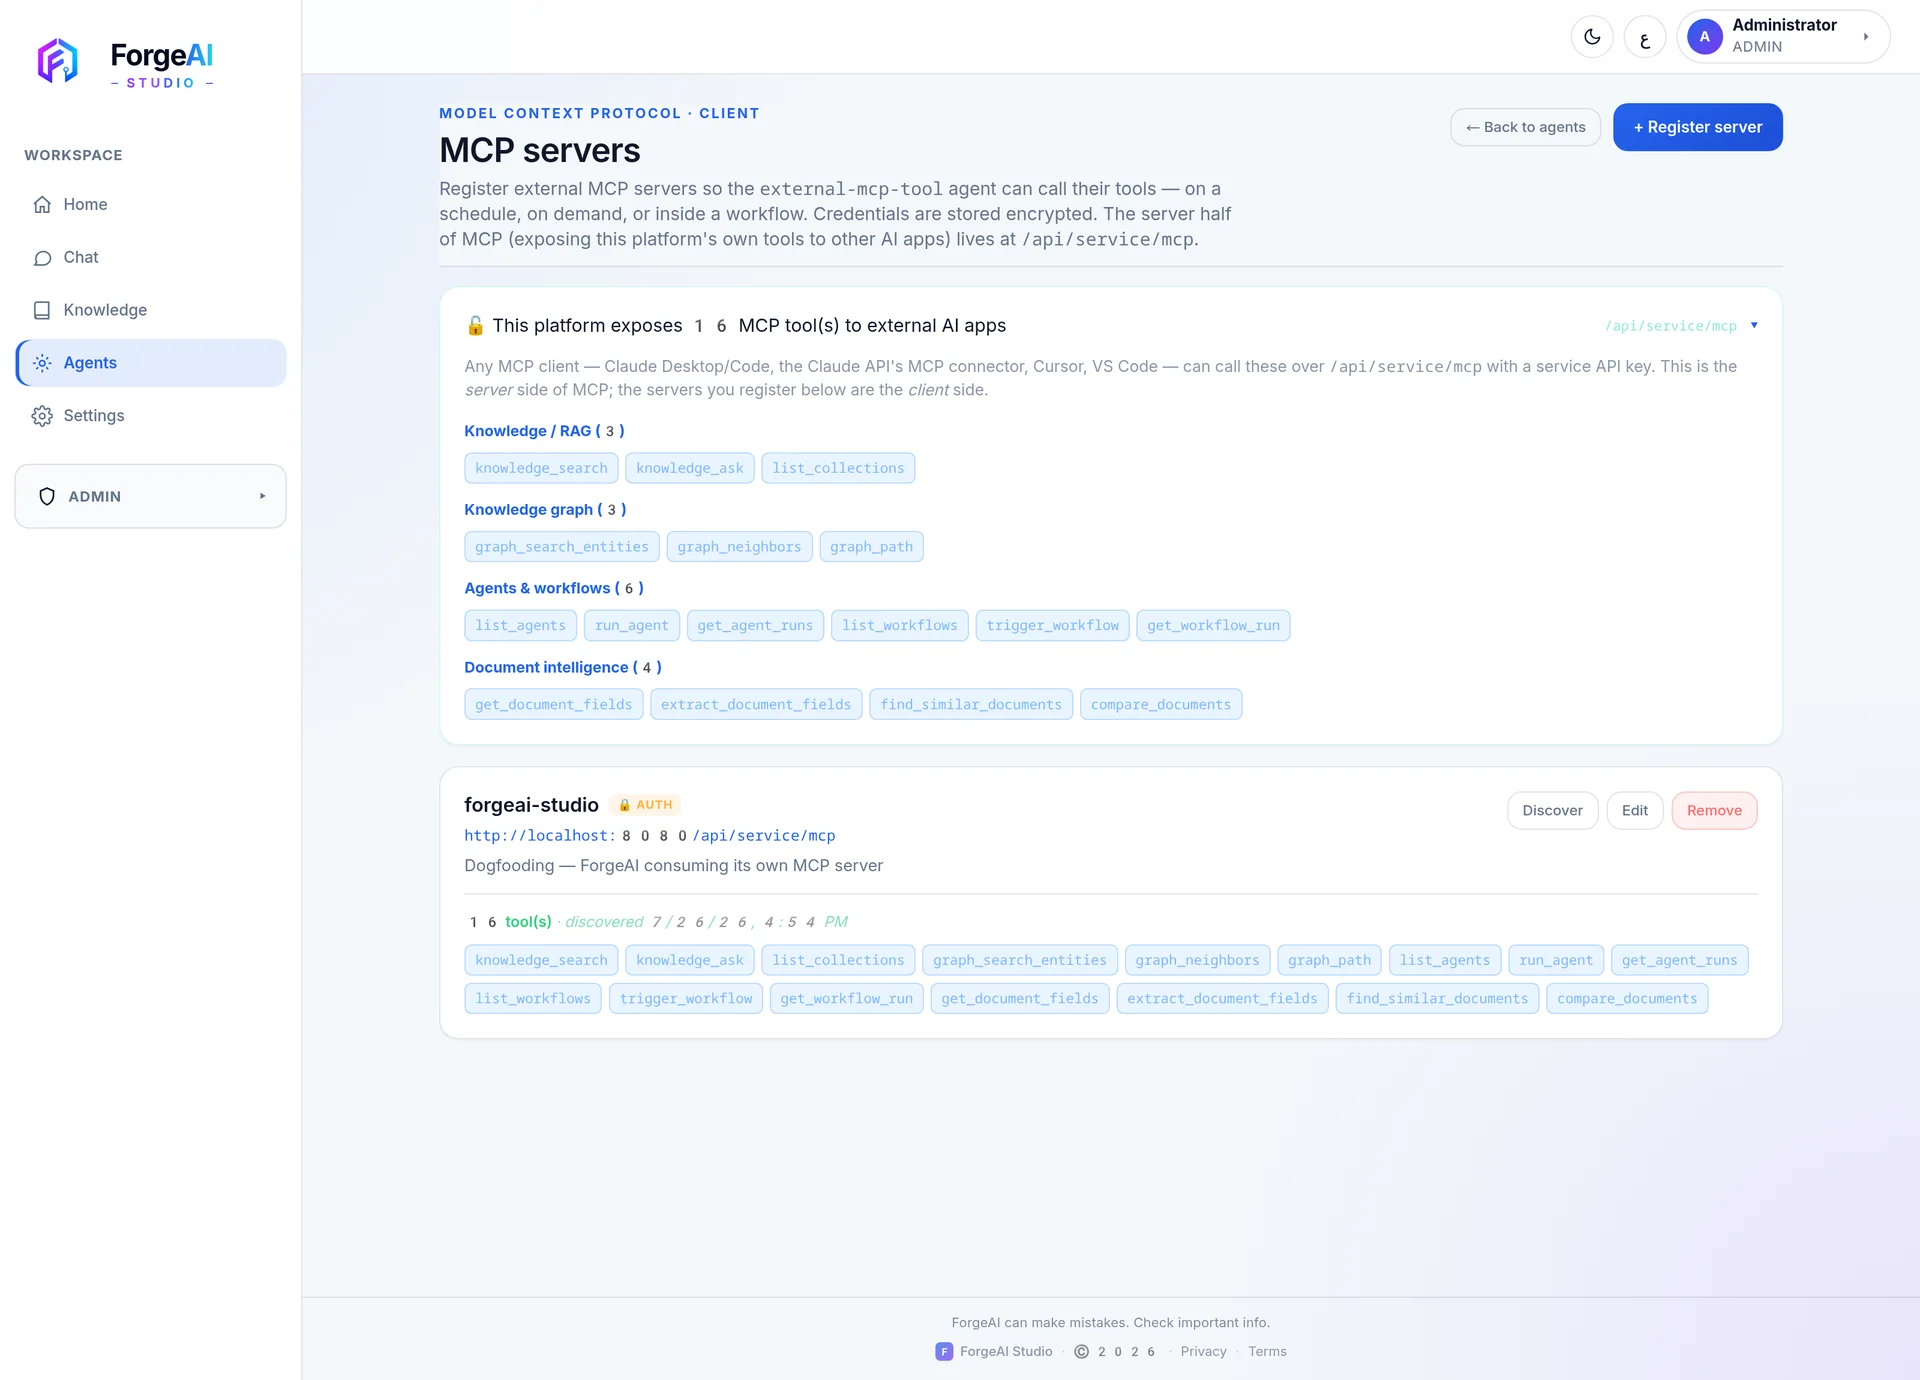The width and height of the screenshot is (1920, 1380).
Task: Click knowledge_ask chip under Knowledge / RAG
Action: coord(690,468)
